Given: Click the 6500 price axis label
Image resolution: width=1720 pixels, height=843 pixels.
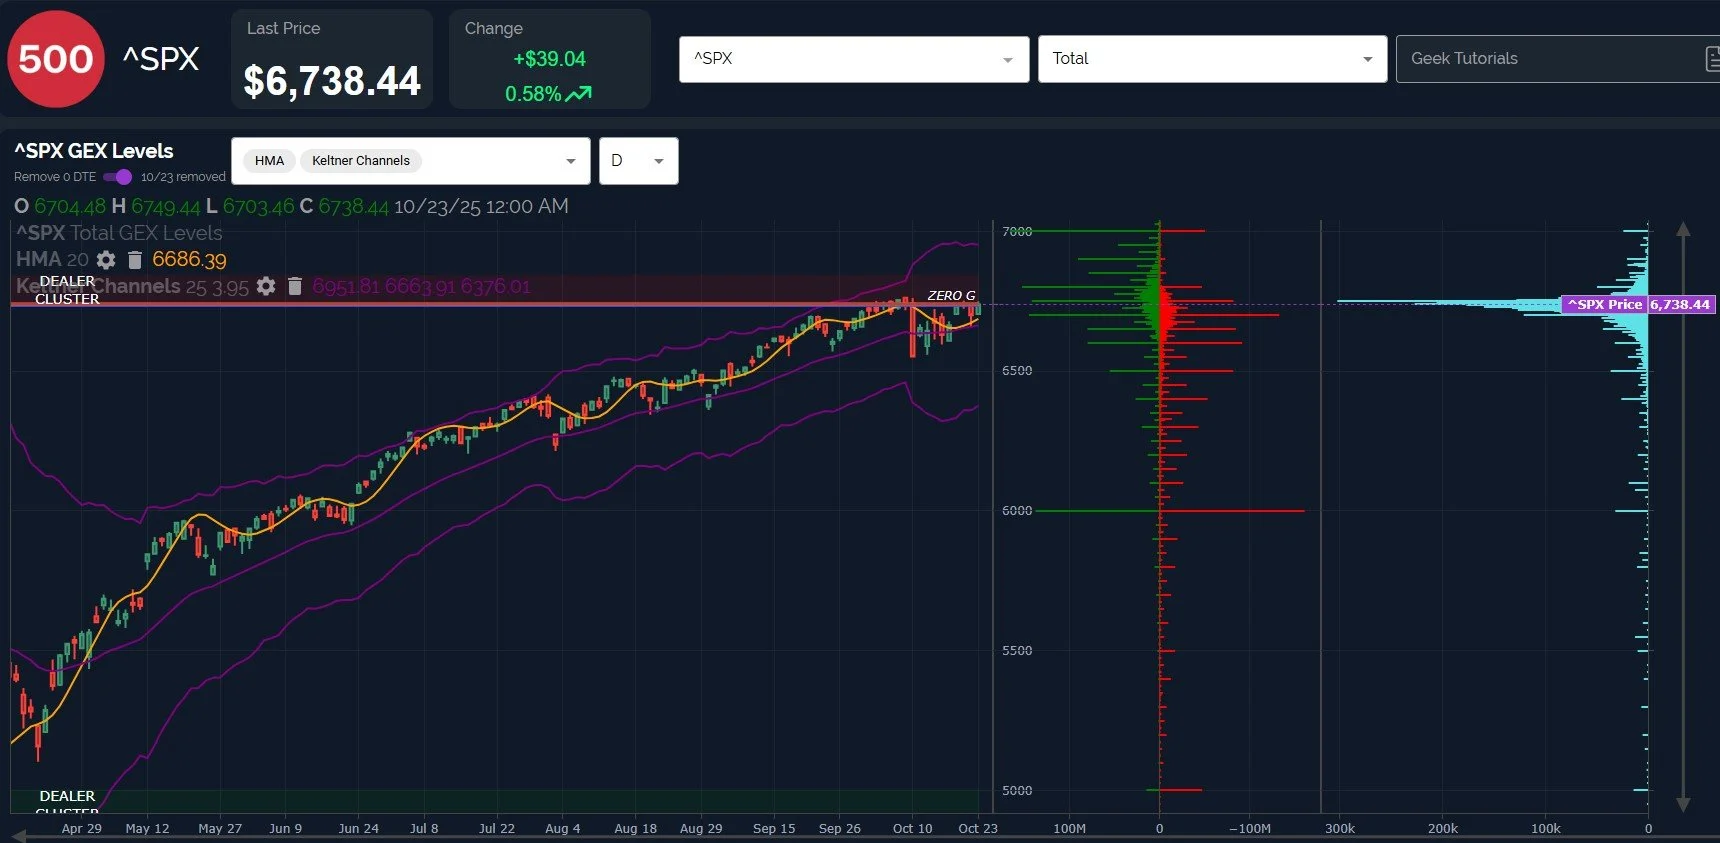Looking at the screenshot, I should pyautogui.click(x=1017, y=371).
